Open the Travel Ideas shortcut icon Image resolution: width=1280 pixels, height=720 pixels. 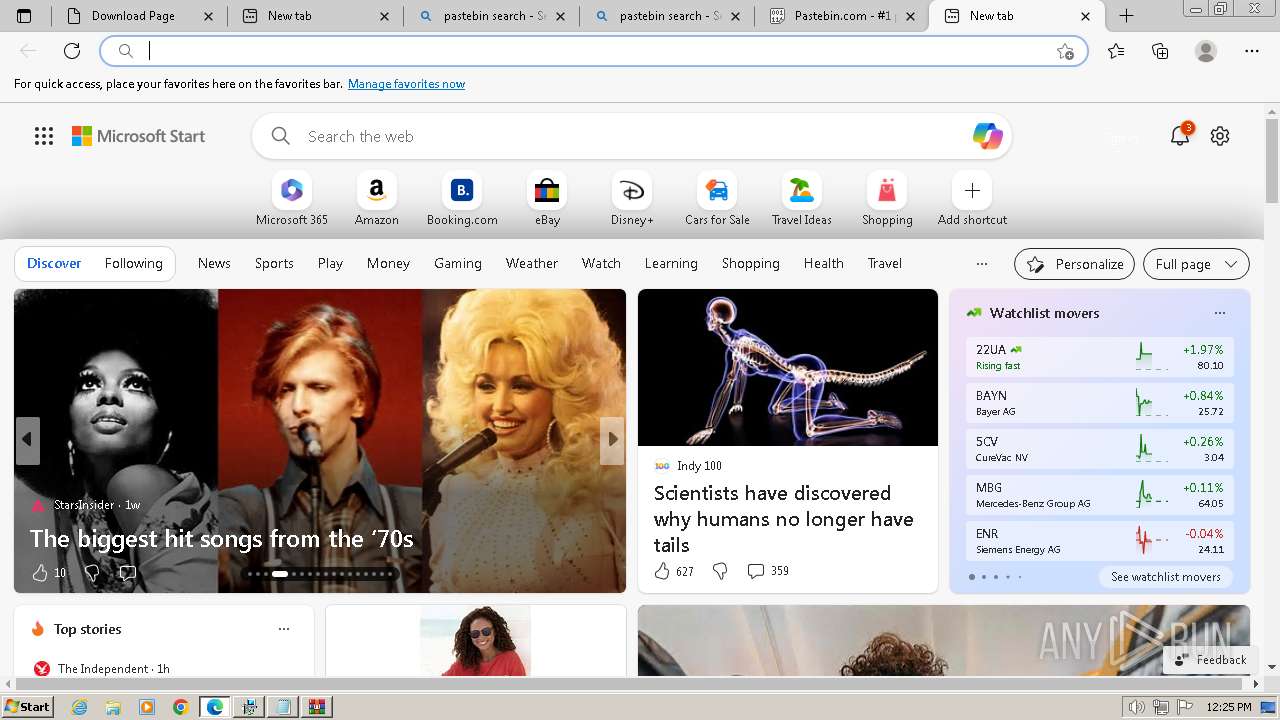point(802,190)
